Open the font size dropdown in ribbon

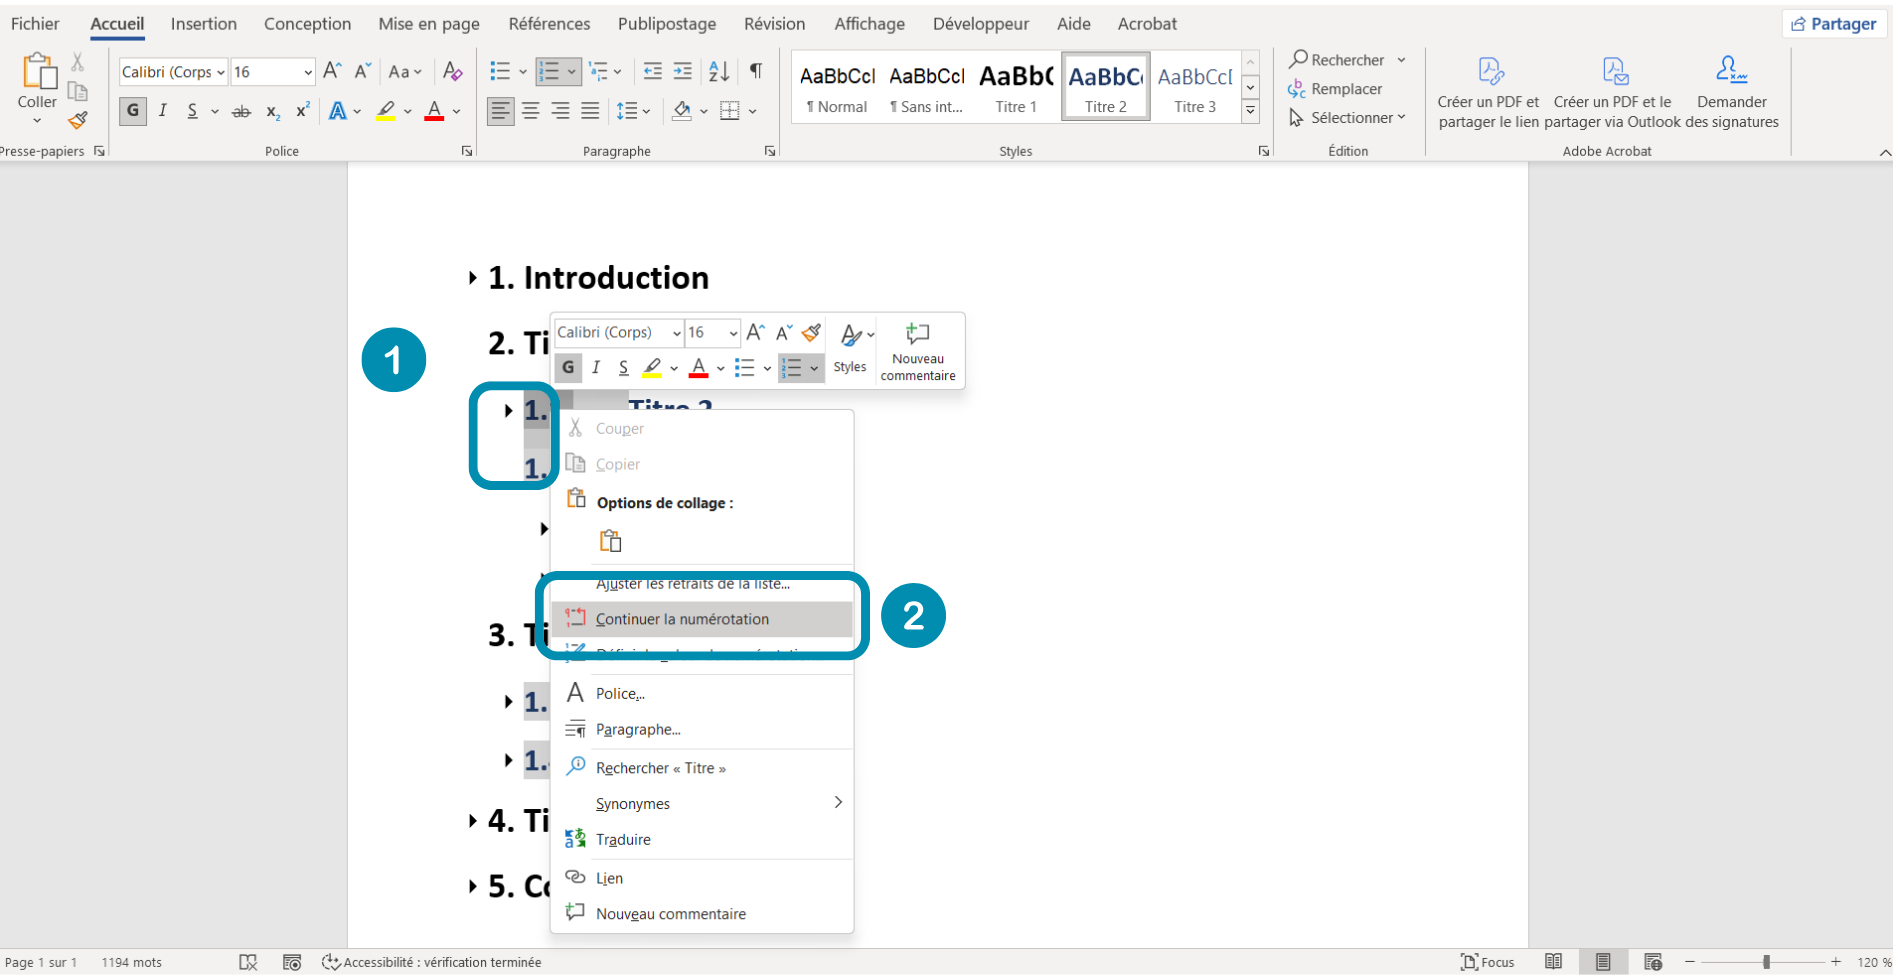pos(308,72)
